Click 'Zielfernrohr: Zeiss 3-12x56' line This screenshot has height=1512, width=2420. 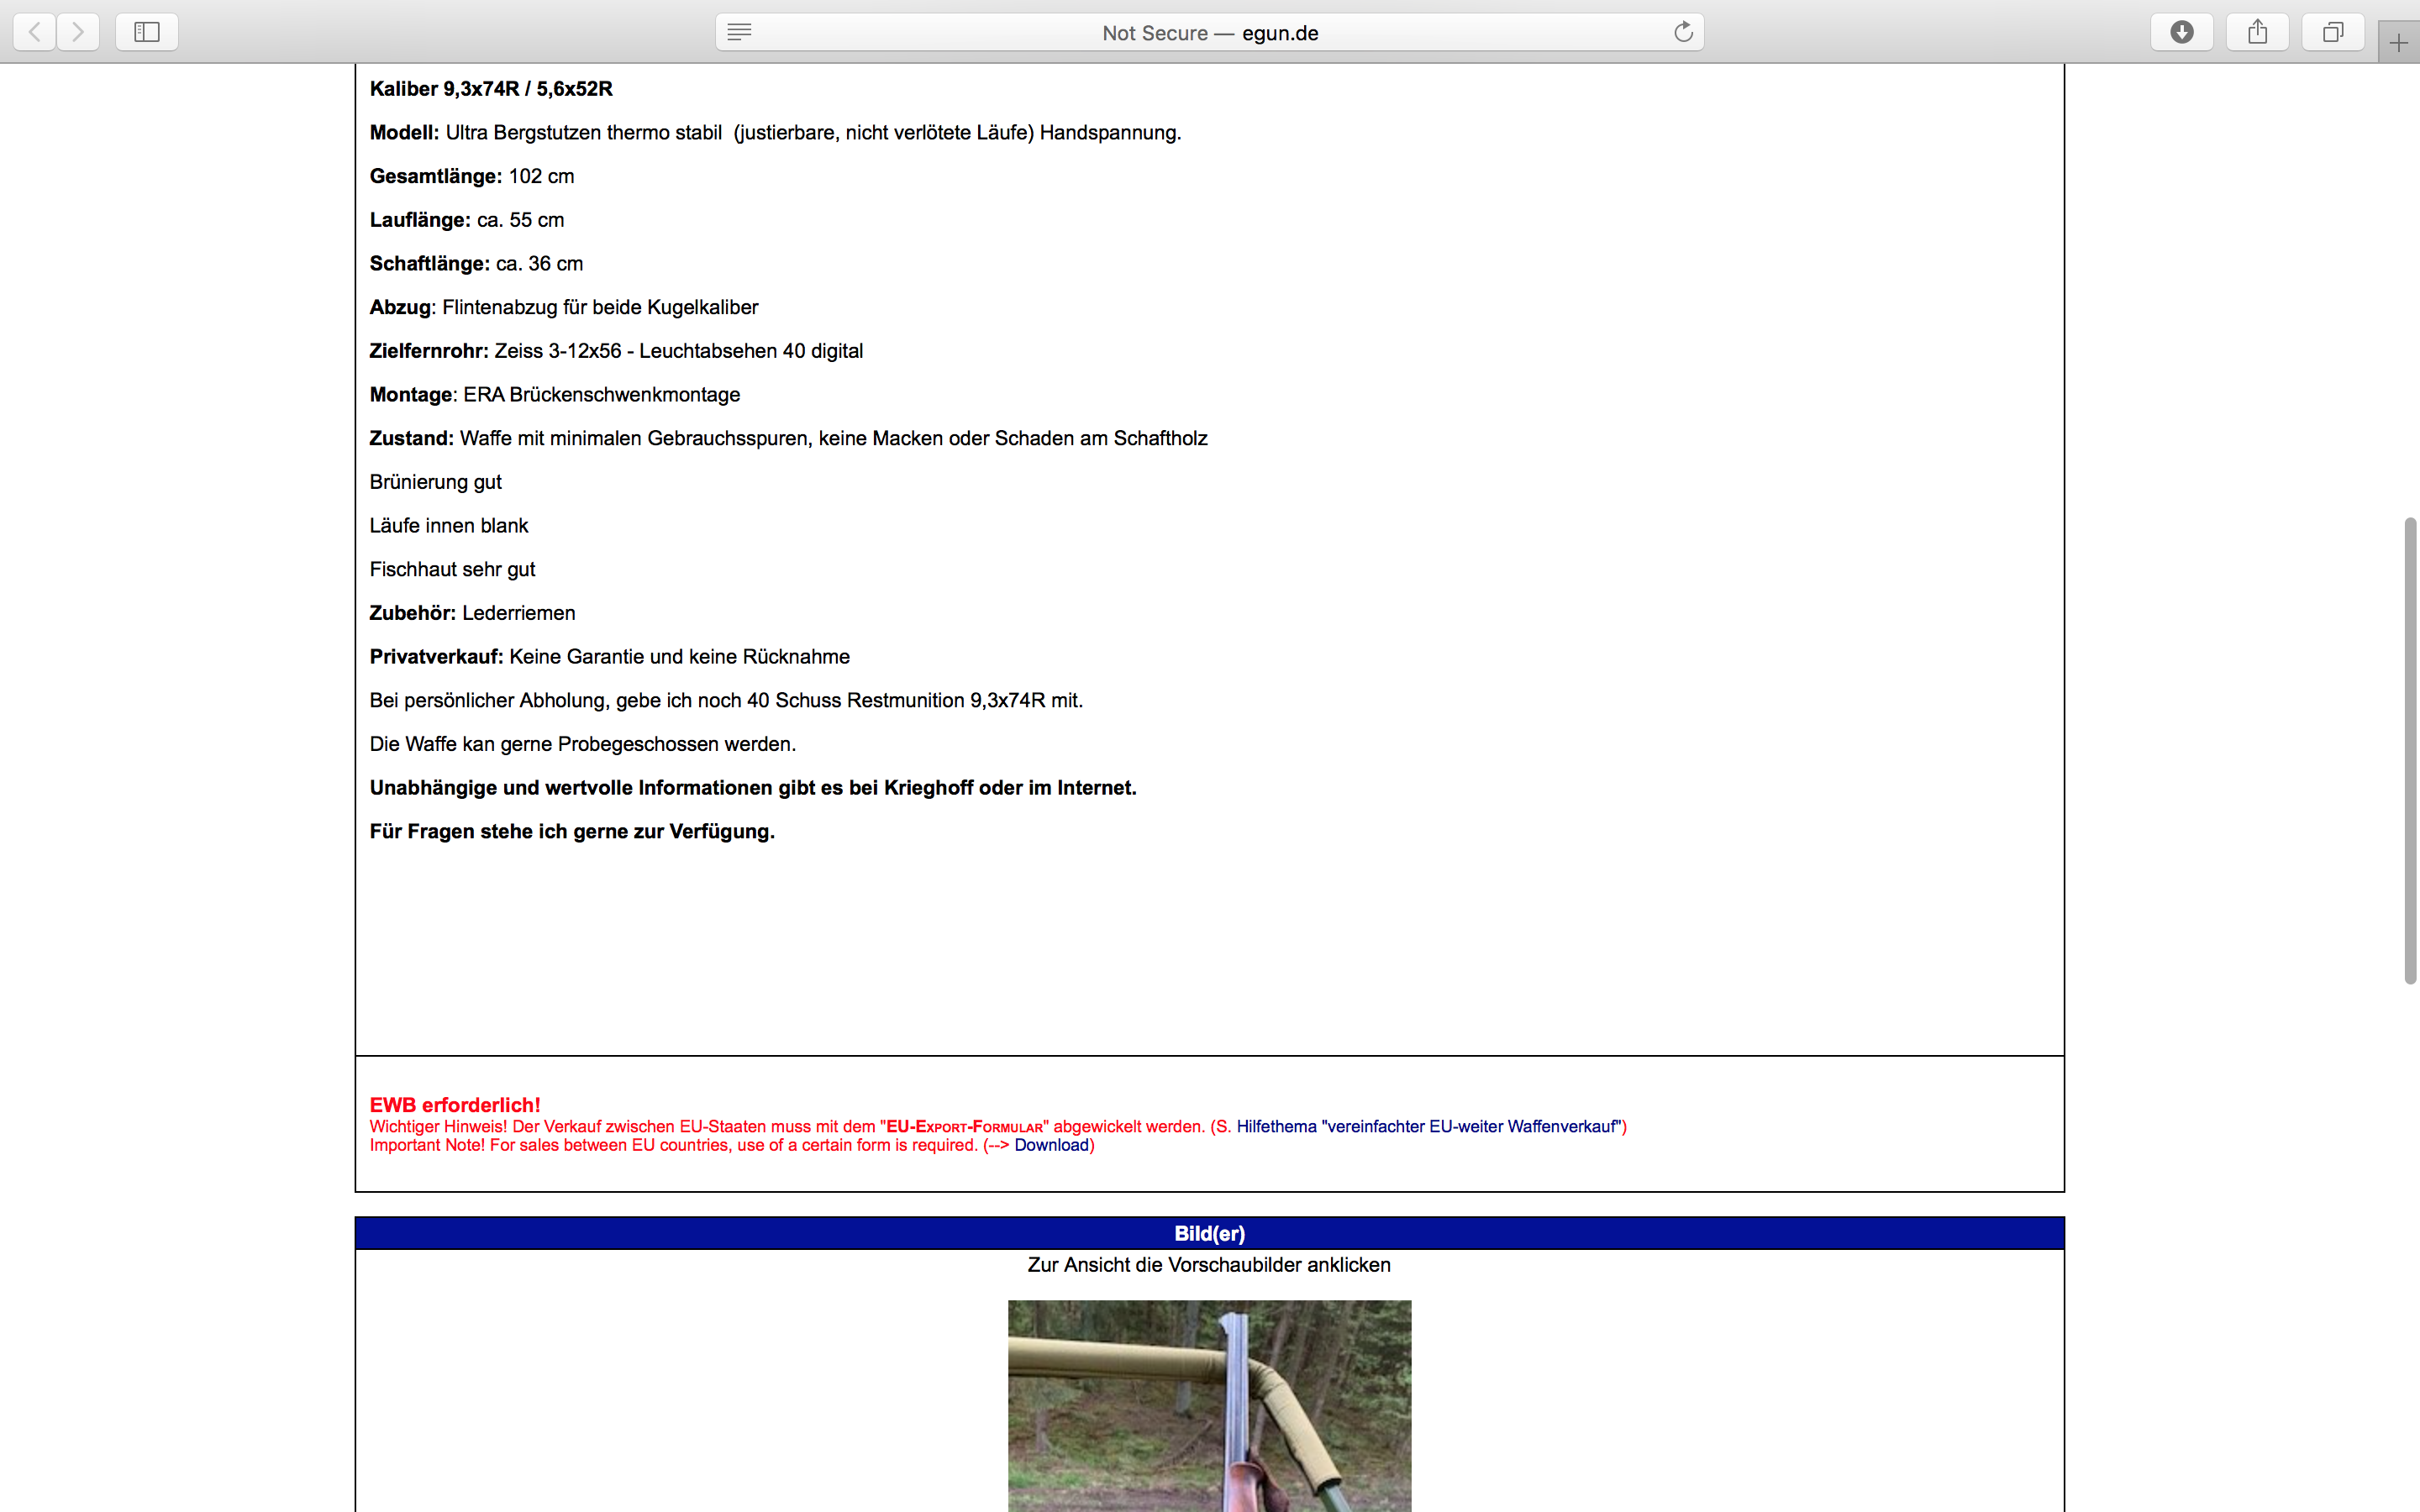(616, 351)
